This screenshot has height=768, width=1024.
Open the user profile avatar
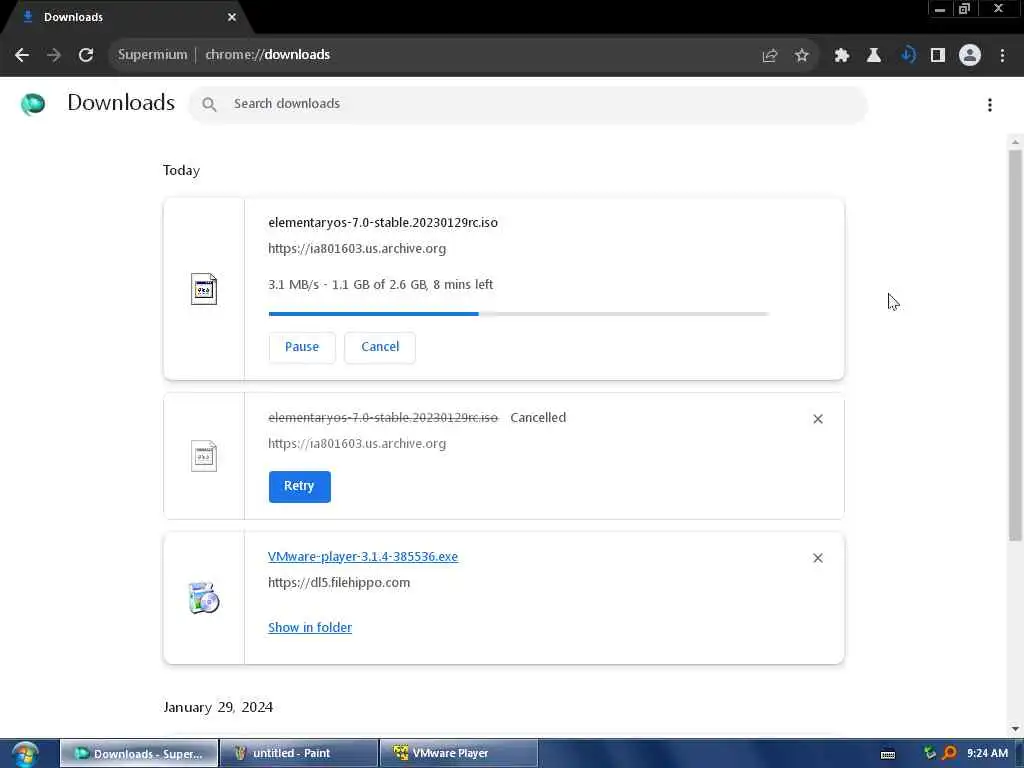(970, 56)
